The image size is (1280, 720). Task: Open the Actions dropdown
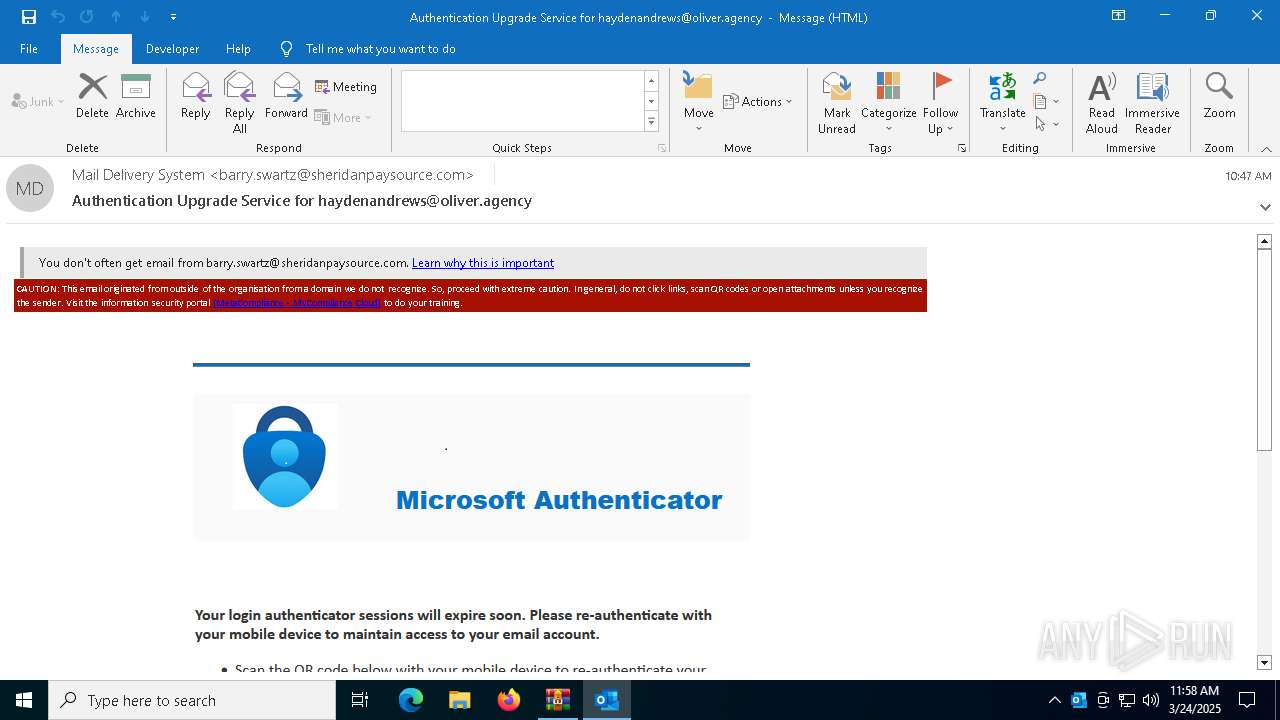point(757,101)
